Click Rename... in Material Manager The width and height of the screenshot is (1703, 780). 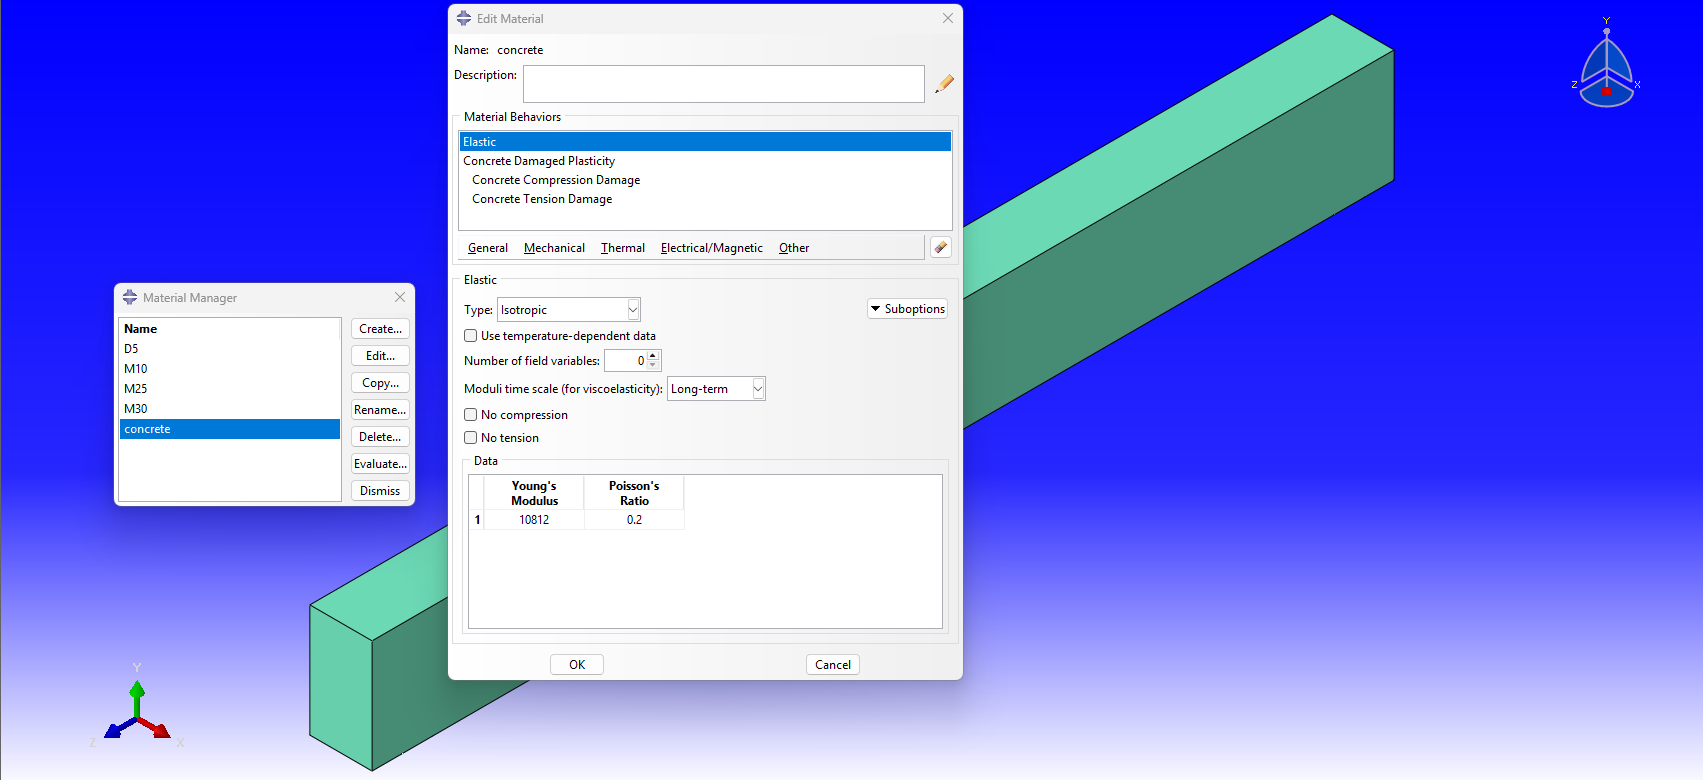(x=380, y=410)
